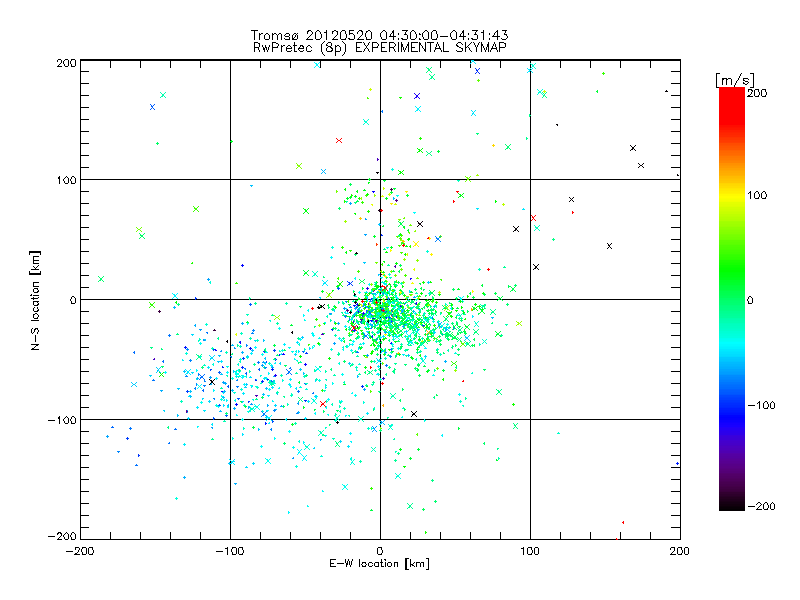Viewport: 800px width, 600px height.
Task: Click the 'N-S location [km]' axis label
Action: [x=35, y=300]
